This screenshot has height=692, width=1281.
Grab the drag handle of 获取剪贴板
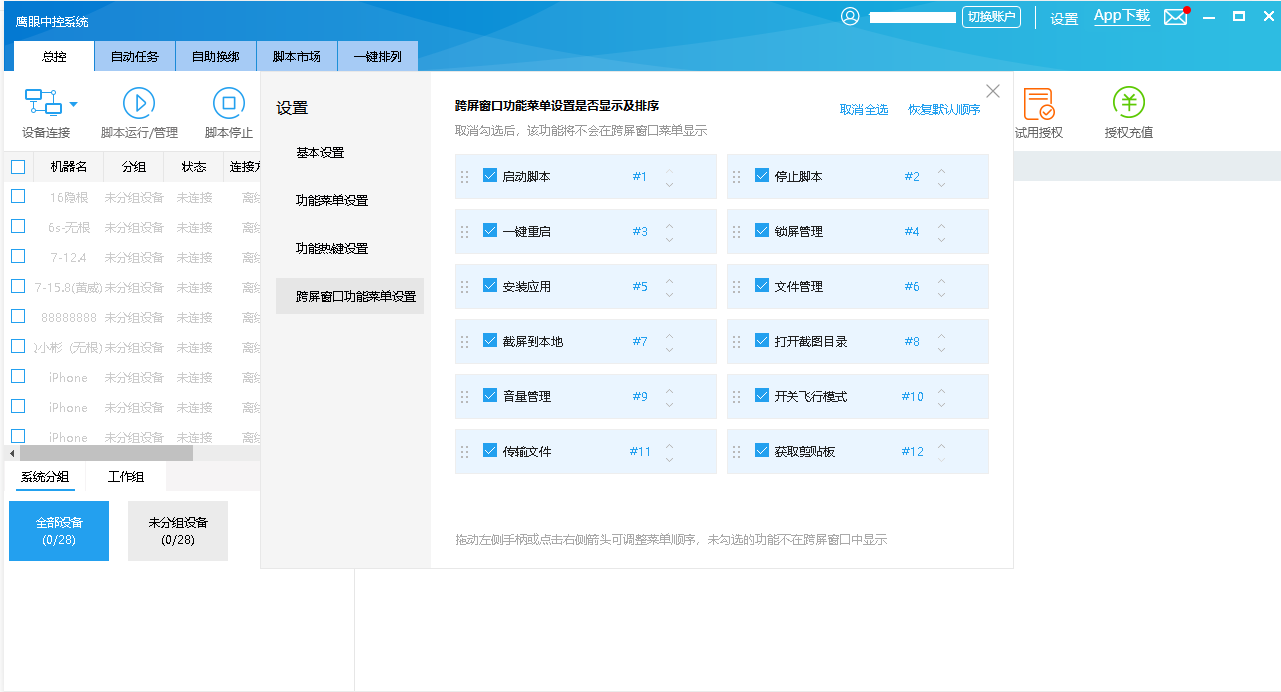click(x=736, y=452)
